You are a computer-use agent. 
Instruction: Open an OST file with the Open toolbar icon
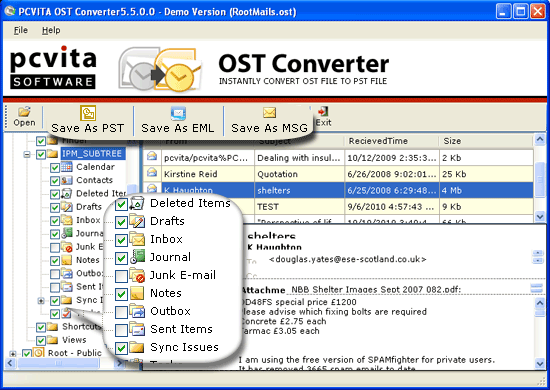click(x=24, y=112)
